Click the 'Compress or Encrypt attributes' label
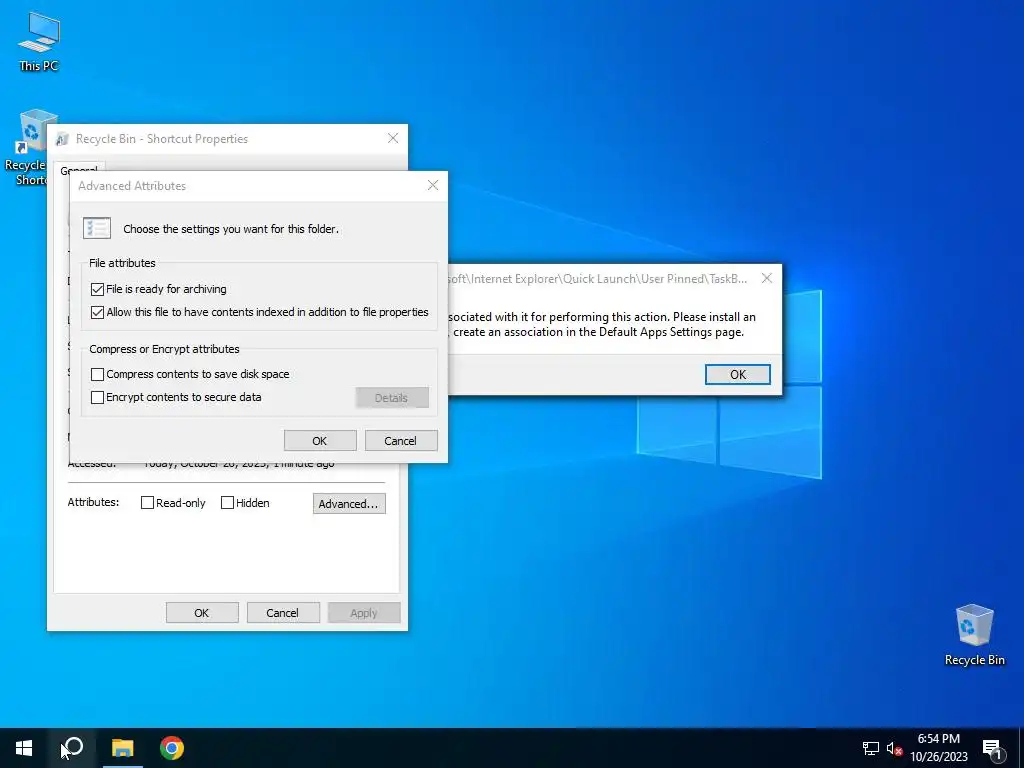This screenshot has width=1024, height=768. pos(164,349)
